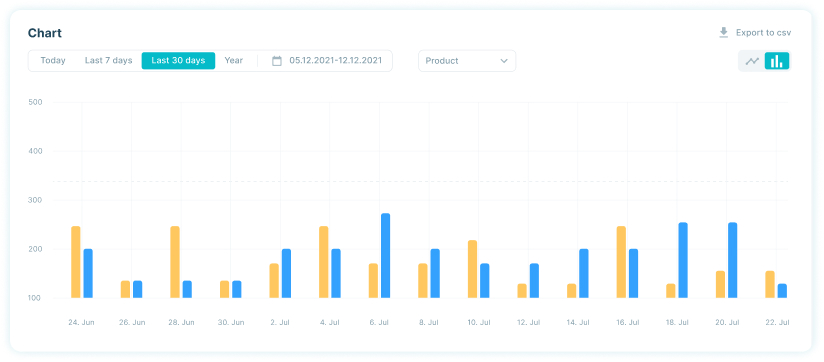Click the orange bar for 12. Jul
The height and width of the screenshot is (362, 824).
pos(522,291)
